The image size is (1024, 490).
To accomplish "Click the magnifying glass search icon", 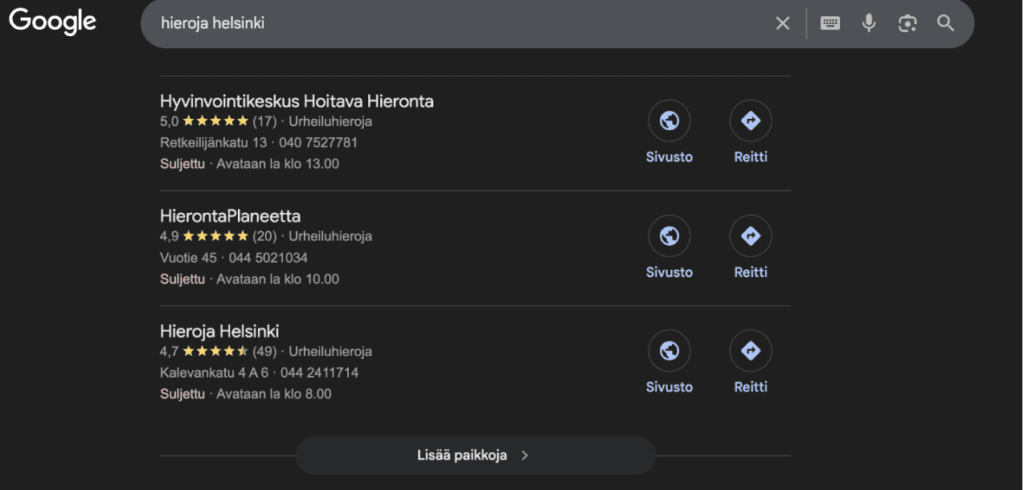I will click(x=945, y=23).
